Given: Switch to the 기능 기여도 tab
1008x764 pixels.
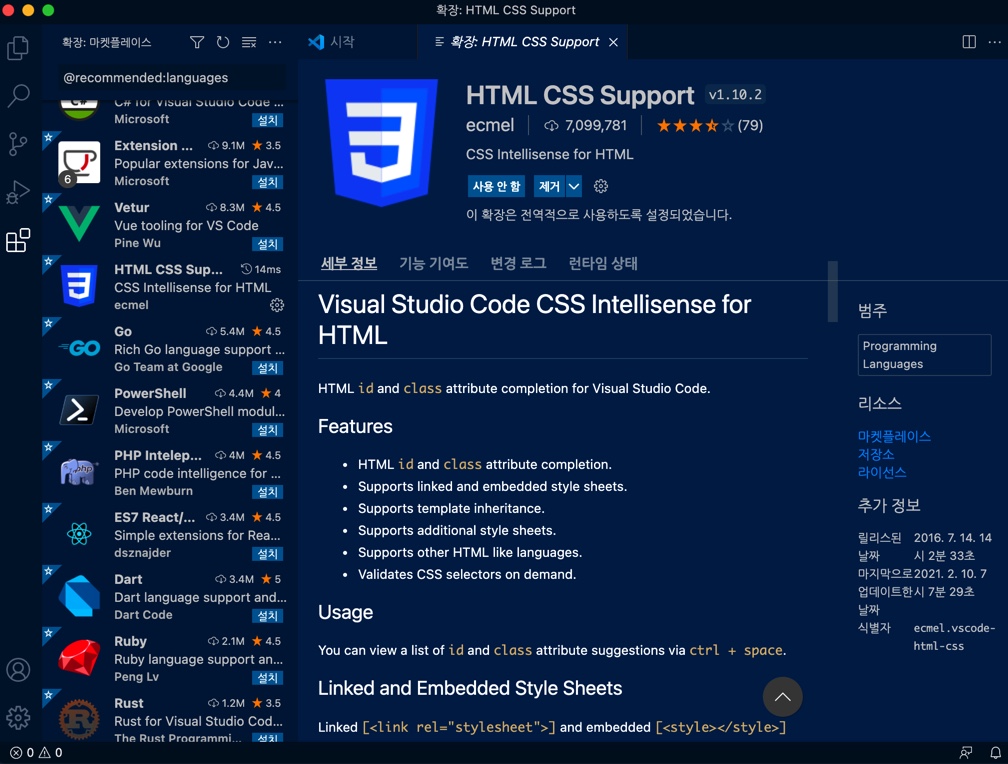Looking at the screenshot, I should tap(433, 263).
